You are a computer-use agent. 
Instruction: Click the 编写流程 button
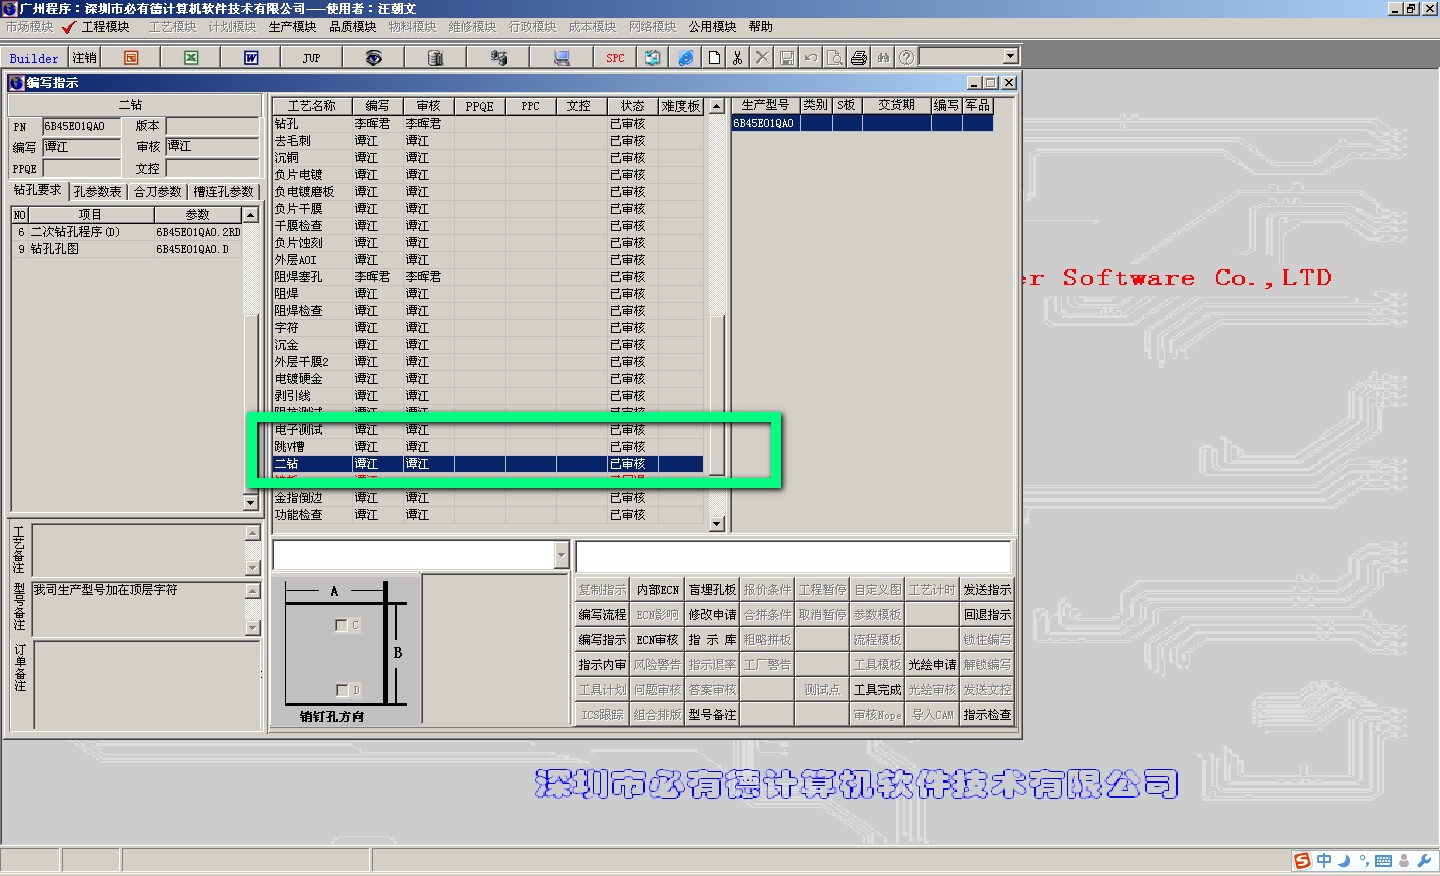(602, 615)
